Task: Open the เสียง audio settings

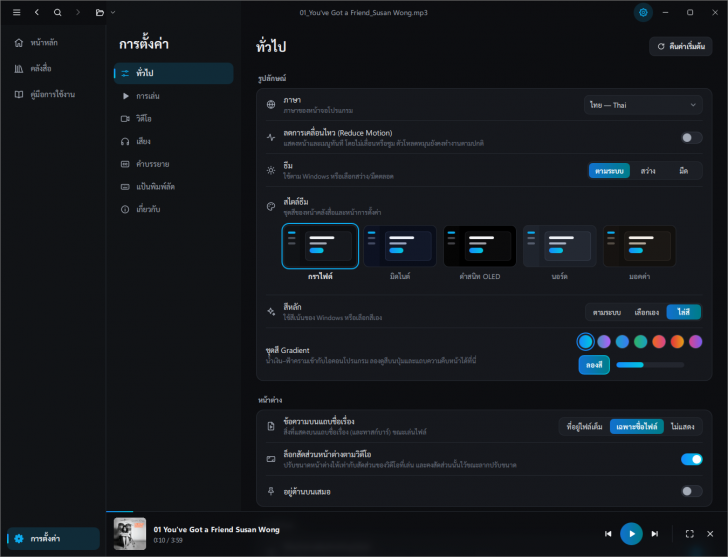Action: pos(173,142)
